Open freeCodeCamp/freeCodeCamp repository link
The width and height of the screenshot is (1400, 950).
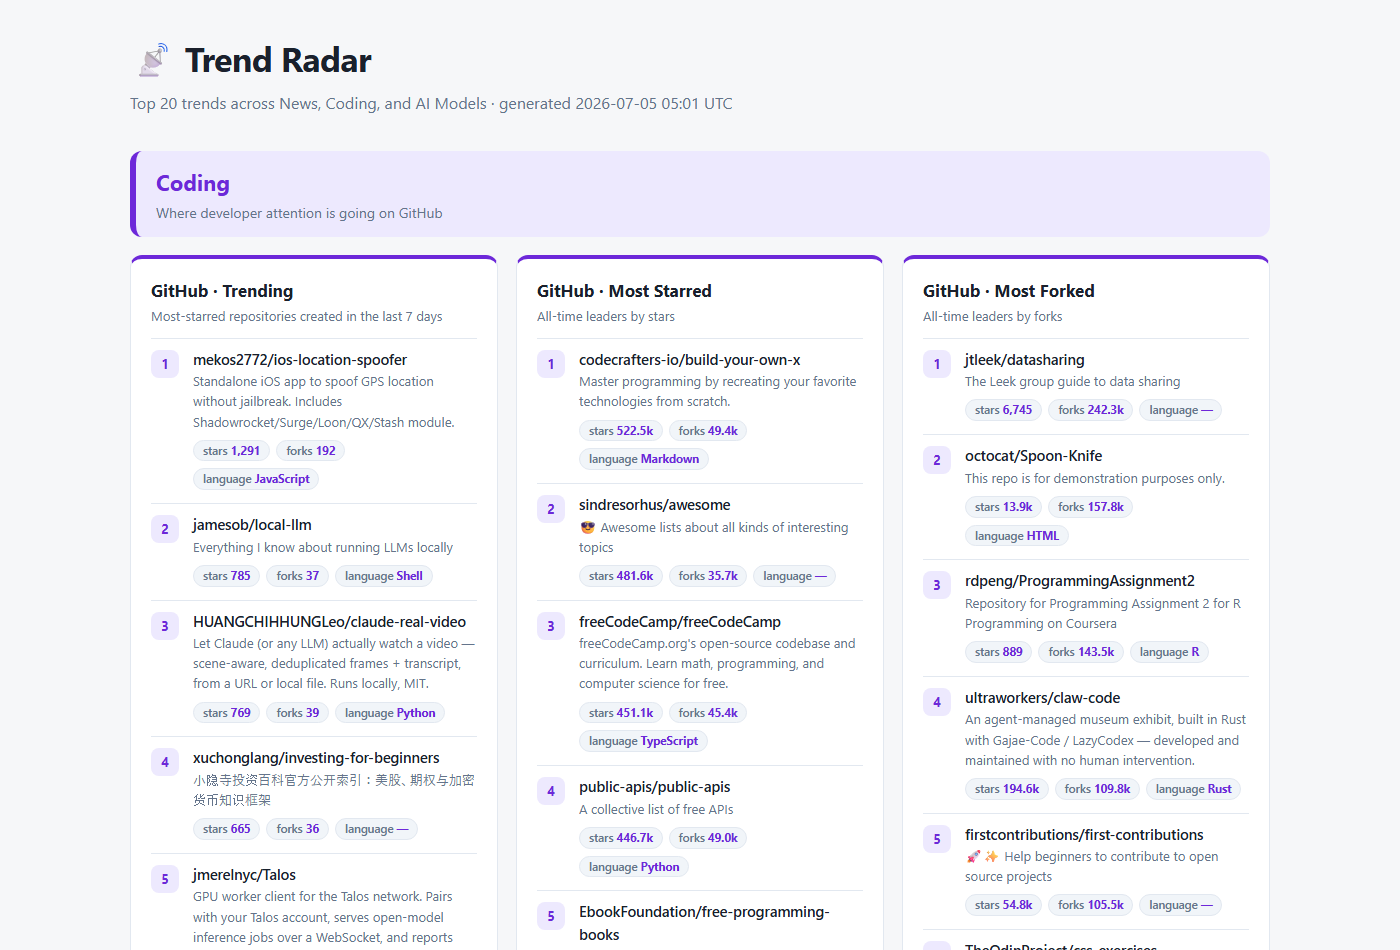click(x=680, y=622)
